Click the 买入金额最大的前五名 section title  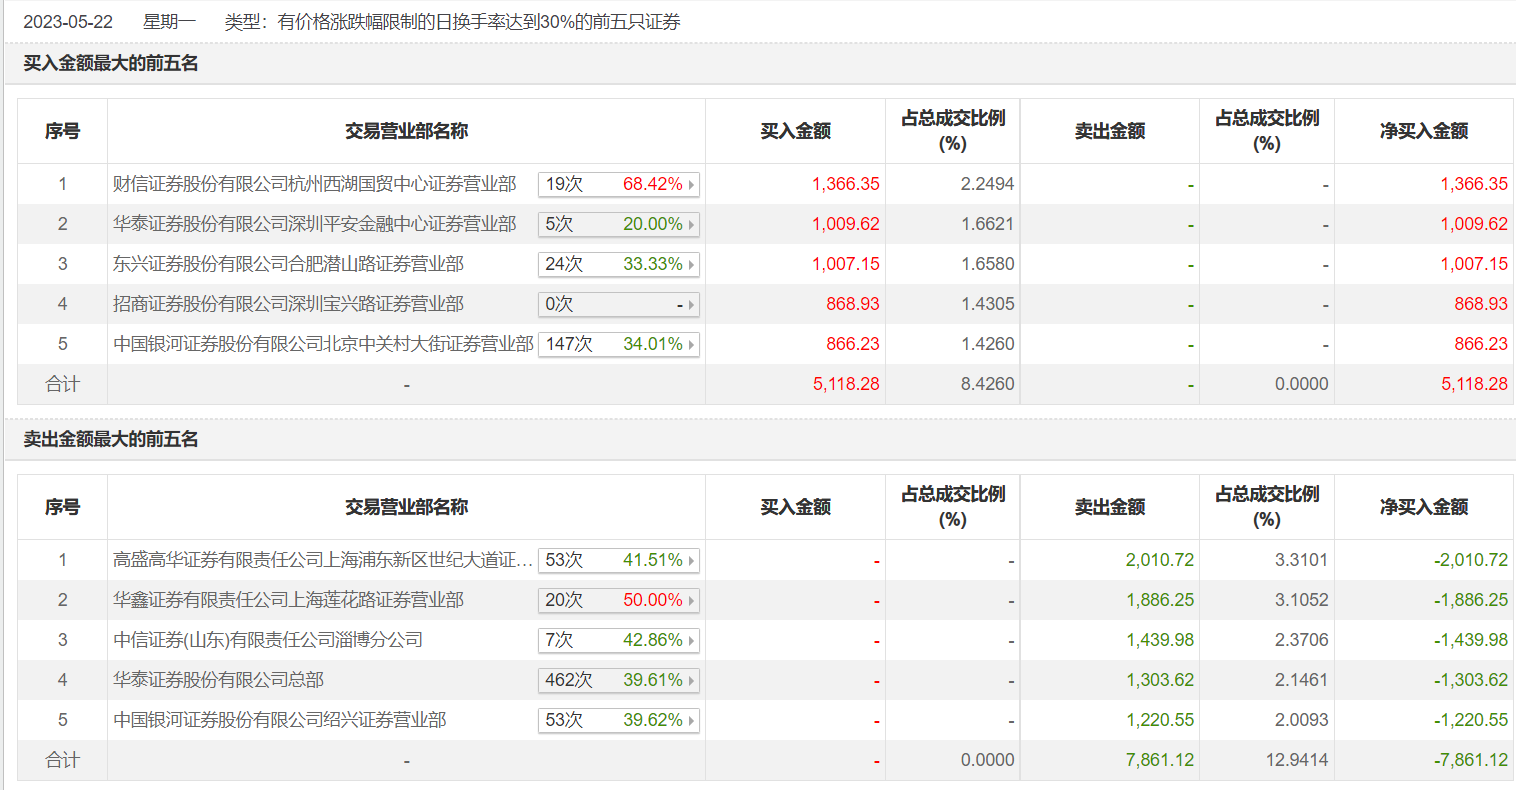111,63
